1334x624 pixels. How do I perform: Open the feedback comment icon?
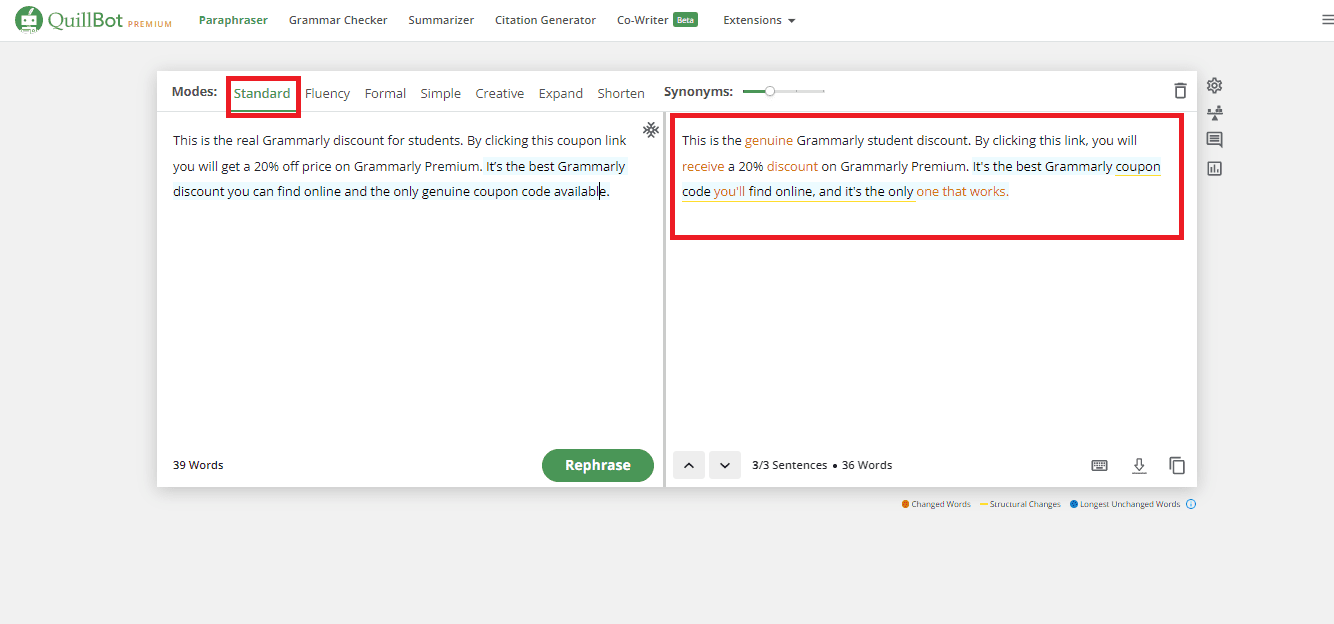pos(1215,140)
